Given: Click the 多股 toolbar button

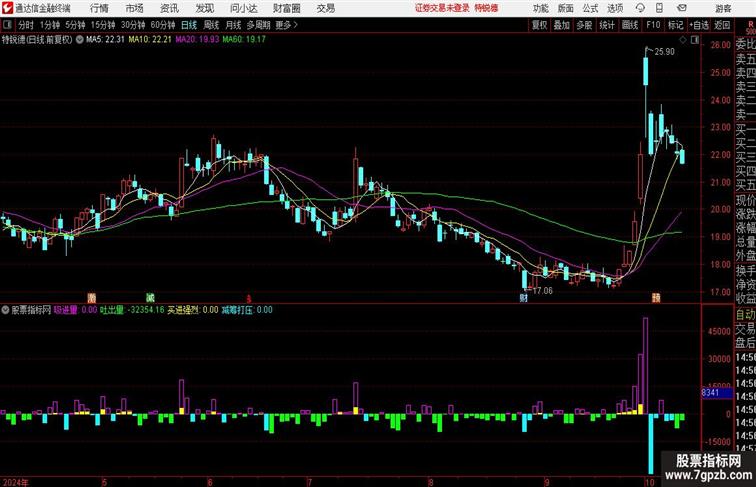Looking at the screenshot, I should click(584, 25).
